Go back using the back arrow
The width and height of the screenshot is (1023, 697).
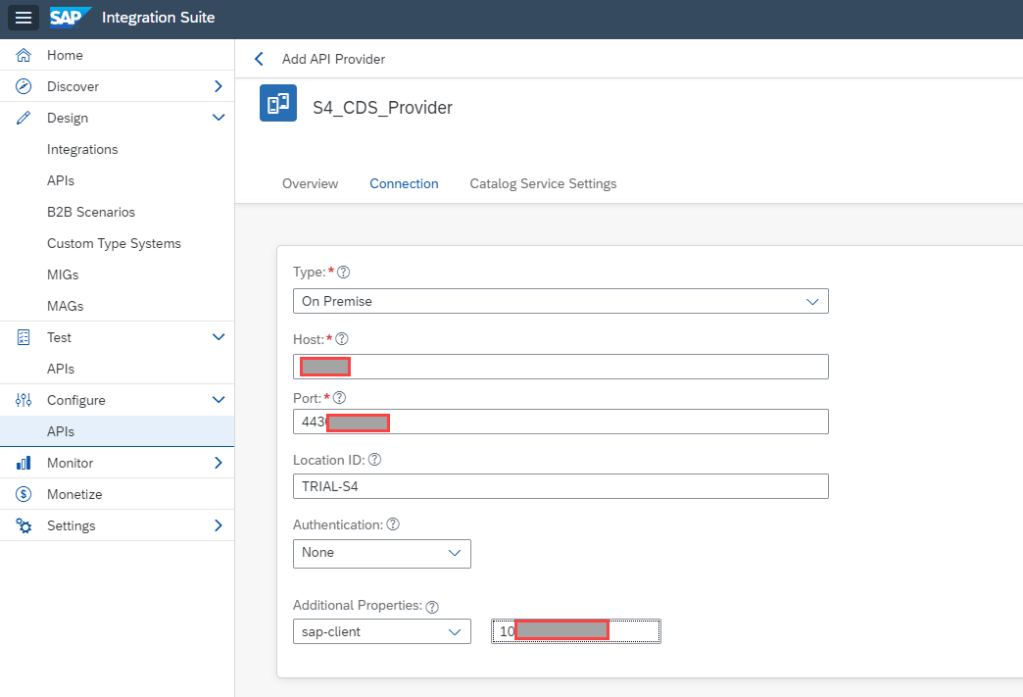click(x=259, y=59)
